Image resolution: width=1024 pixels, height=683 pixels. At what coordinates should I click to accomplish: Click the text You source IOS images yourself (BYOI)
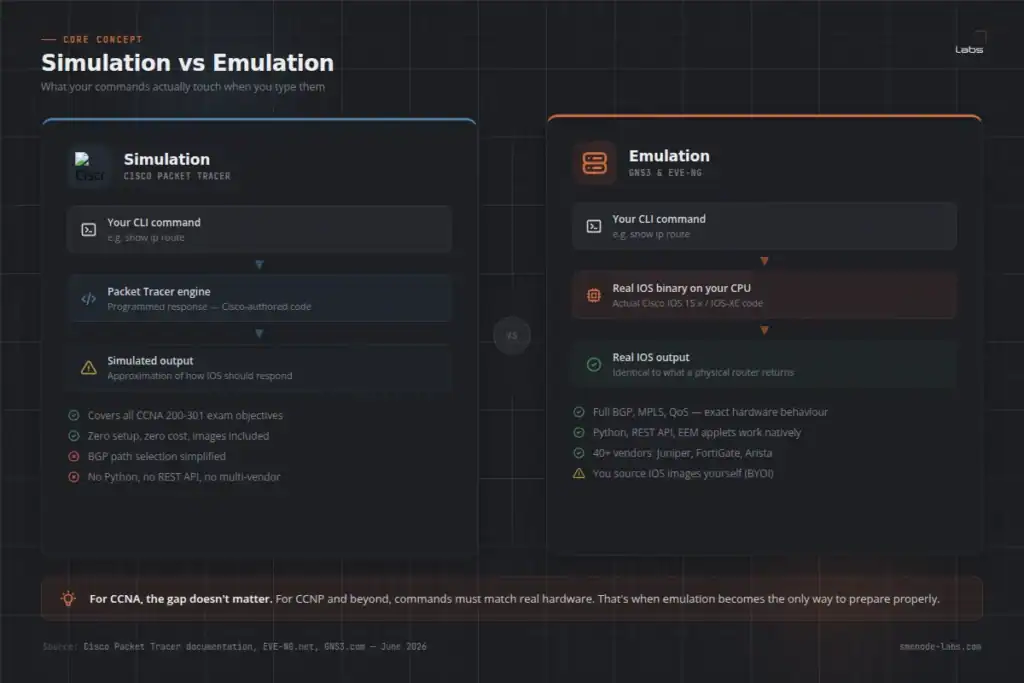coord(682,473)
